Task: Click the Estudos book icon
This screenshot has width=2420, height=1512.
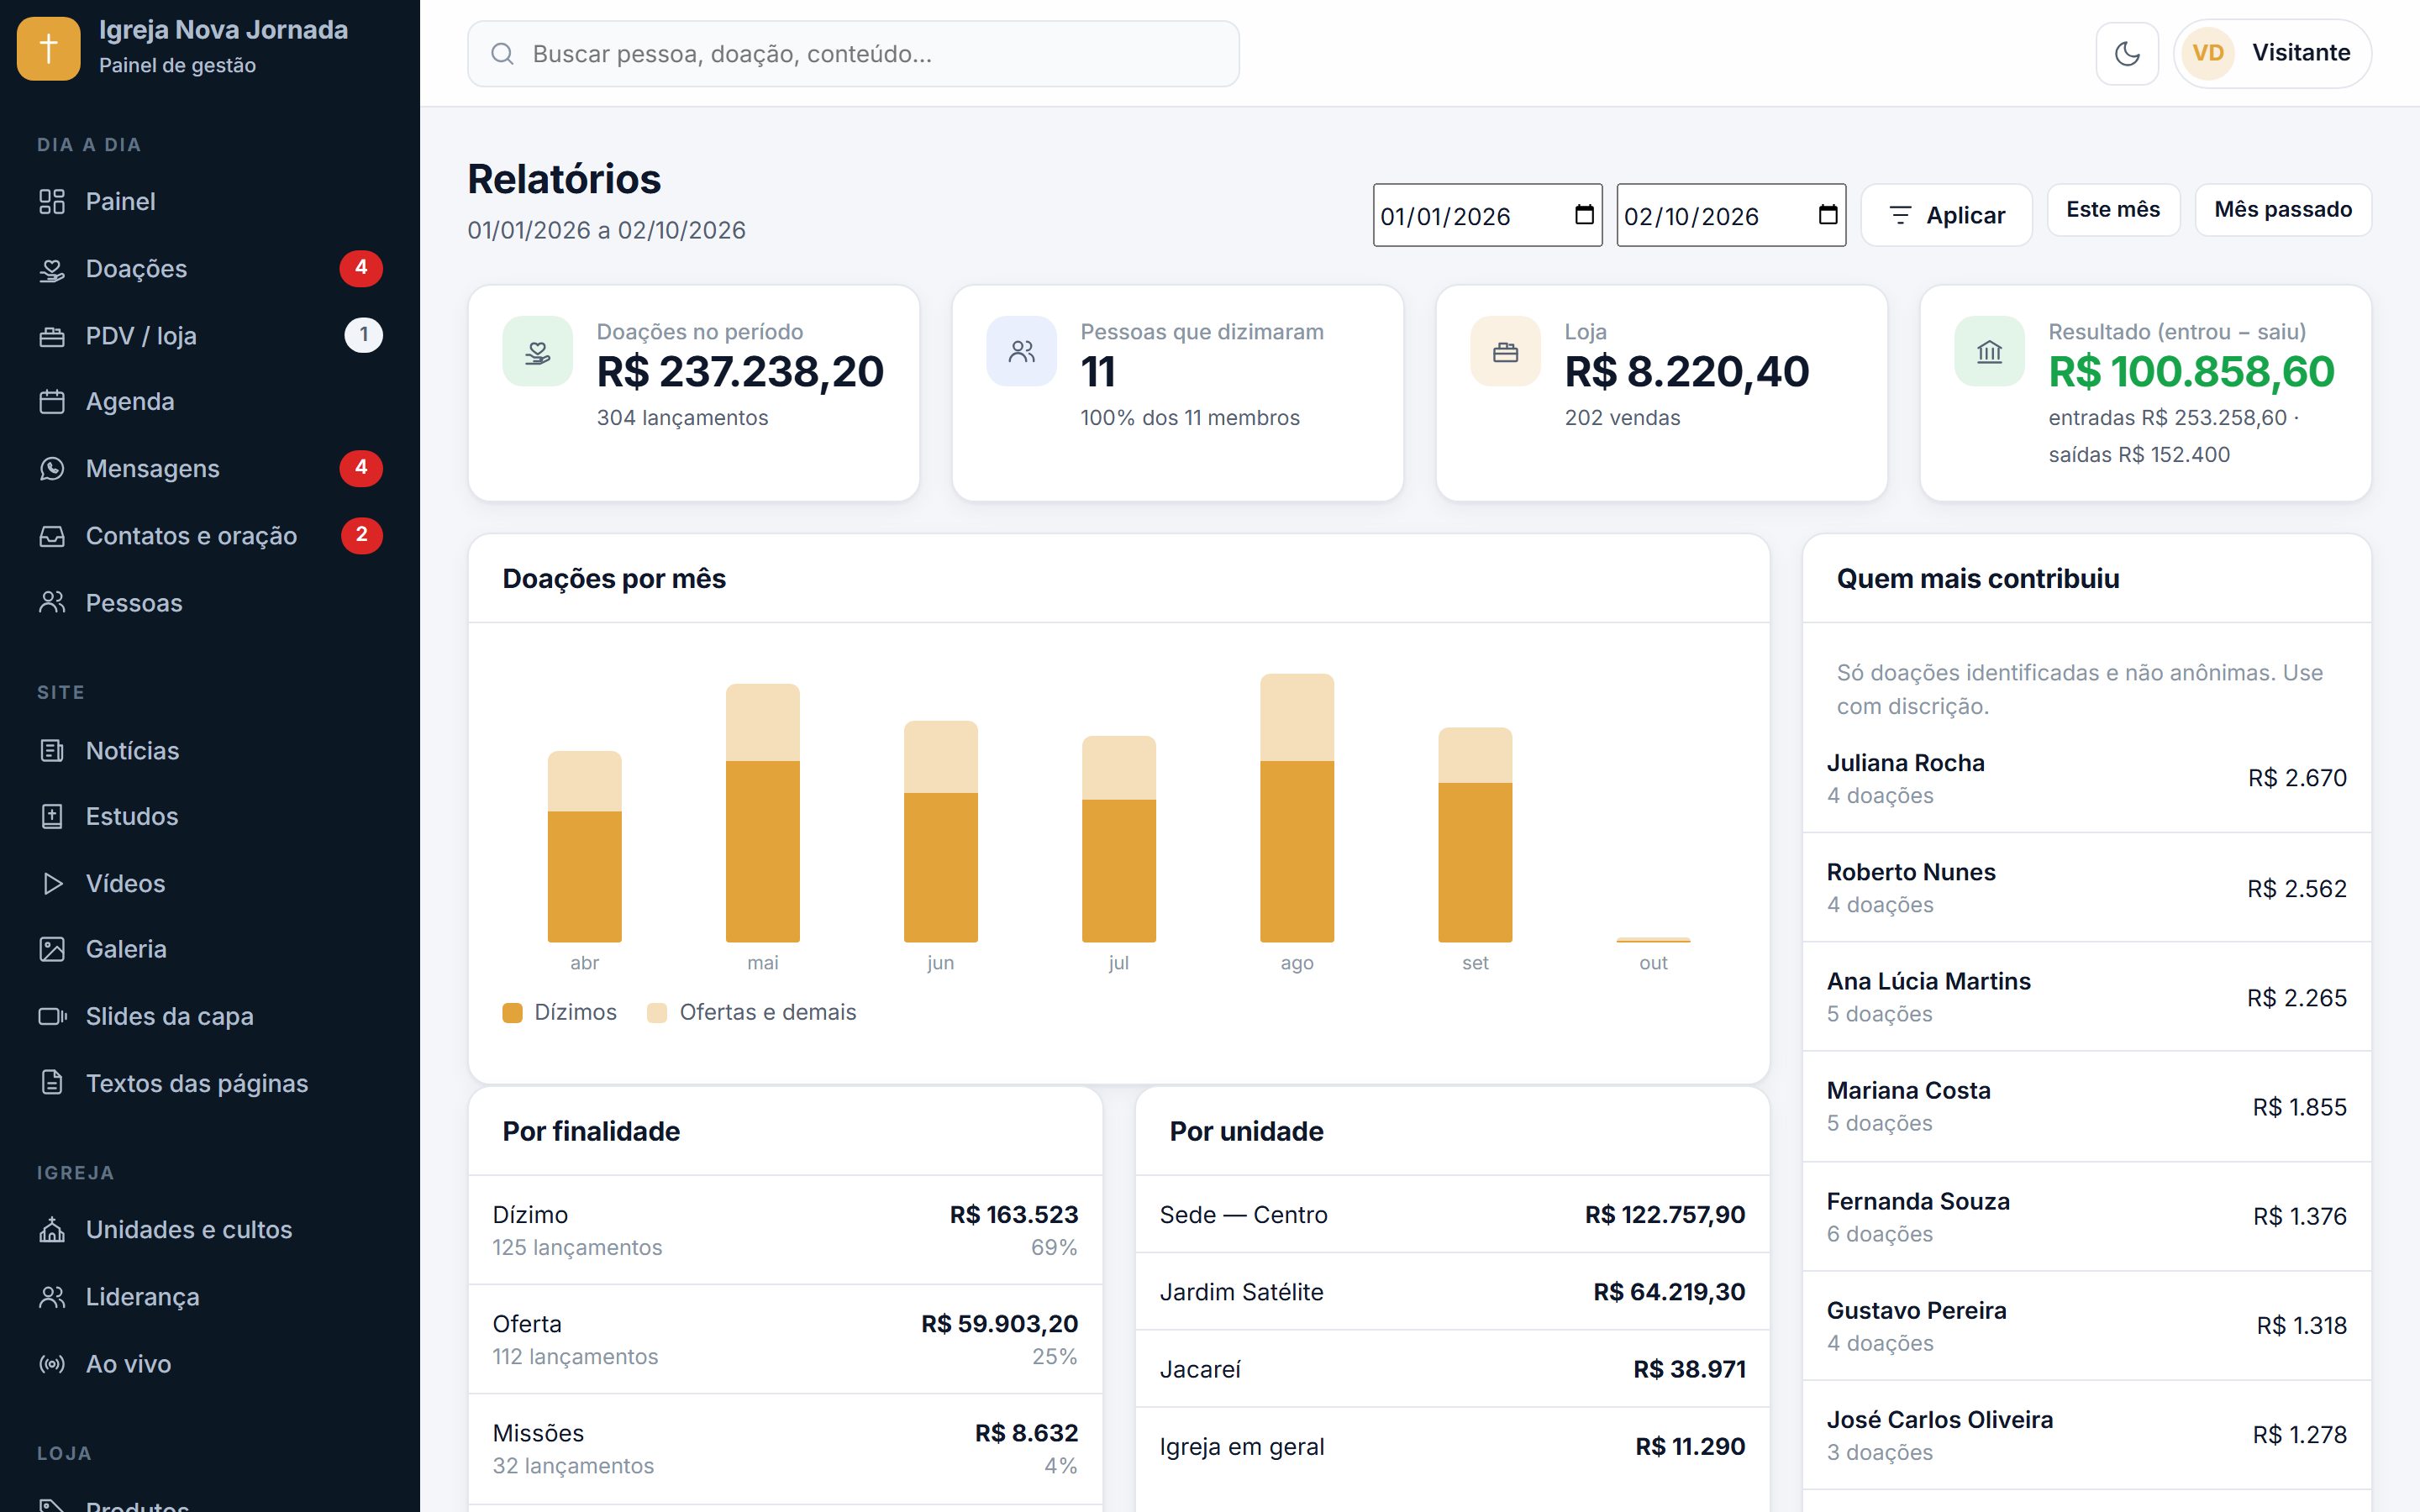Action: [52, 817]
